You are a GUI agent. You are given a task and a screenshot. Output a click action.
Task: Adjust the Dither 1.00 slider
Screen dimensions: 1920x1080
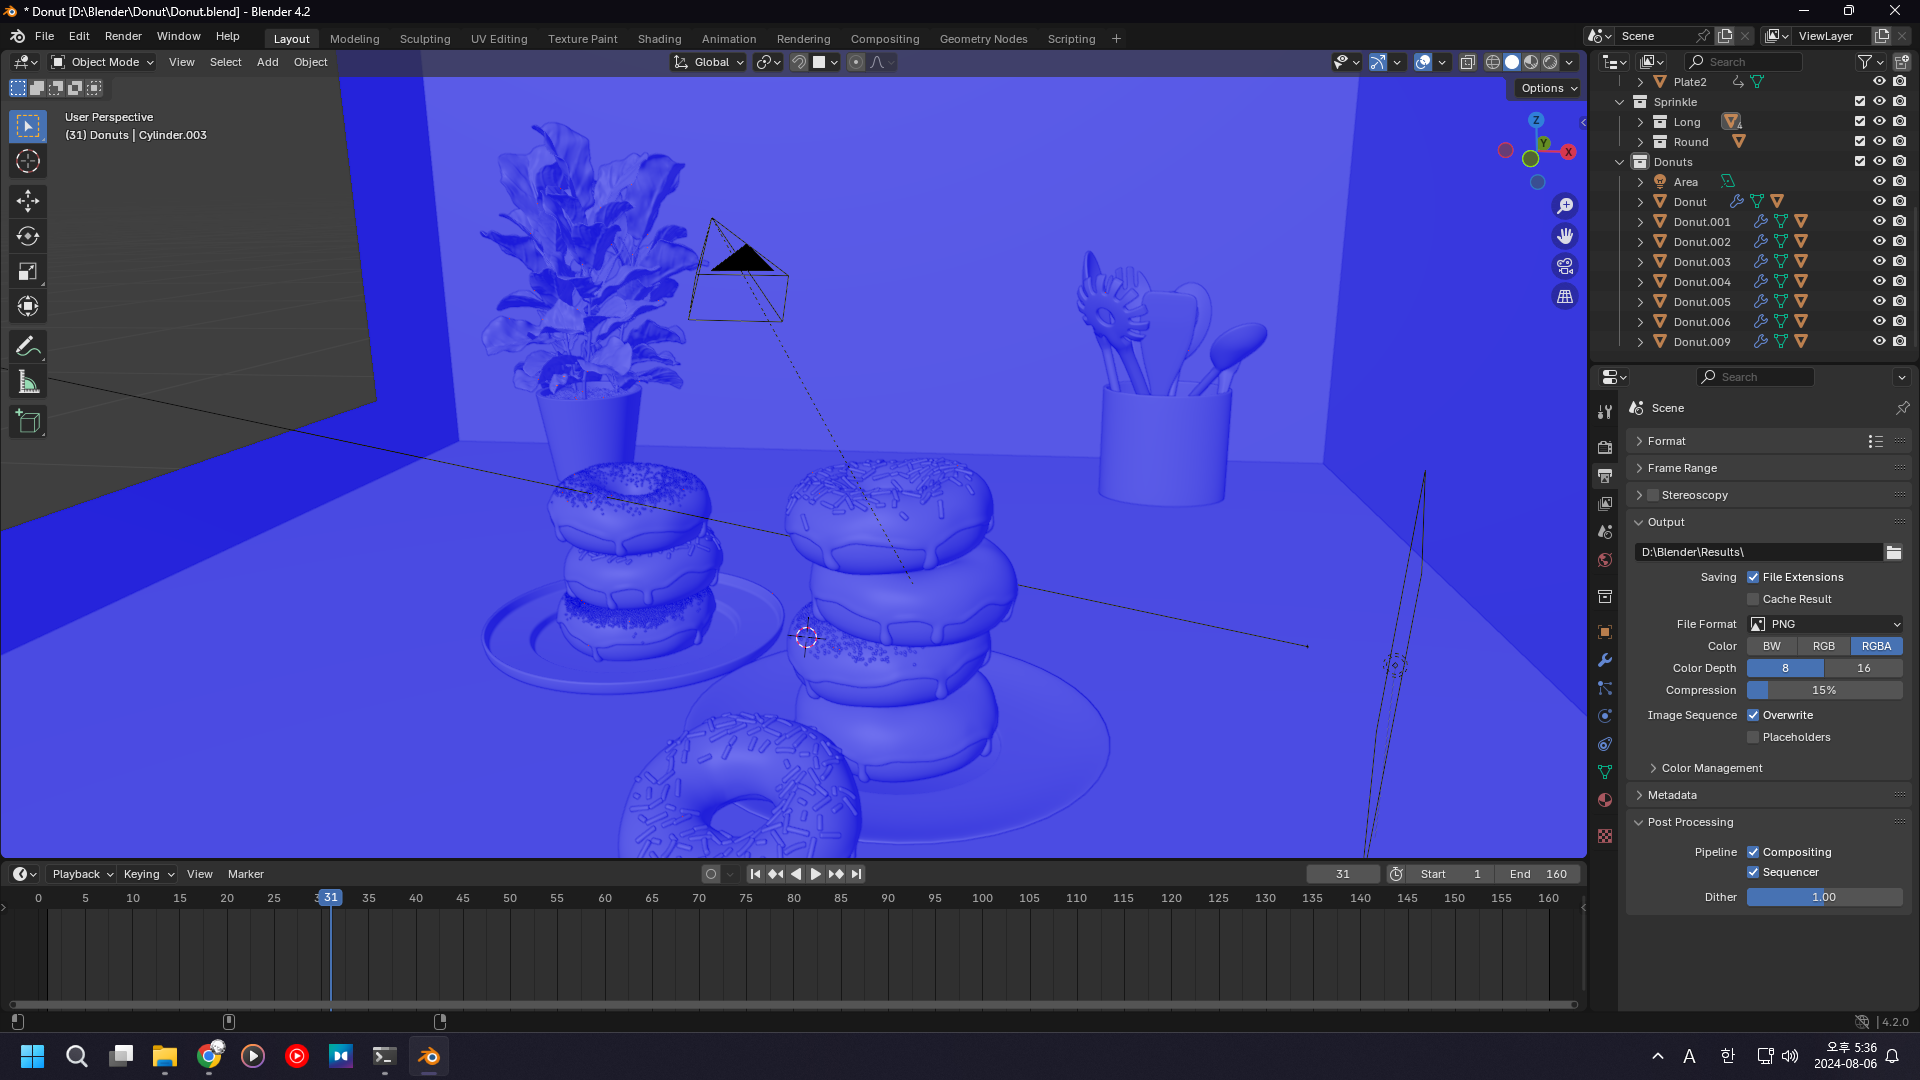click(x=1825, y=897)
